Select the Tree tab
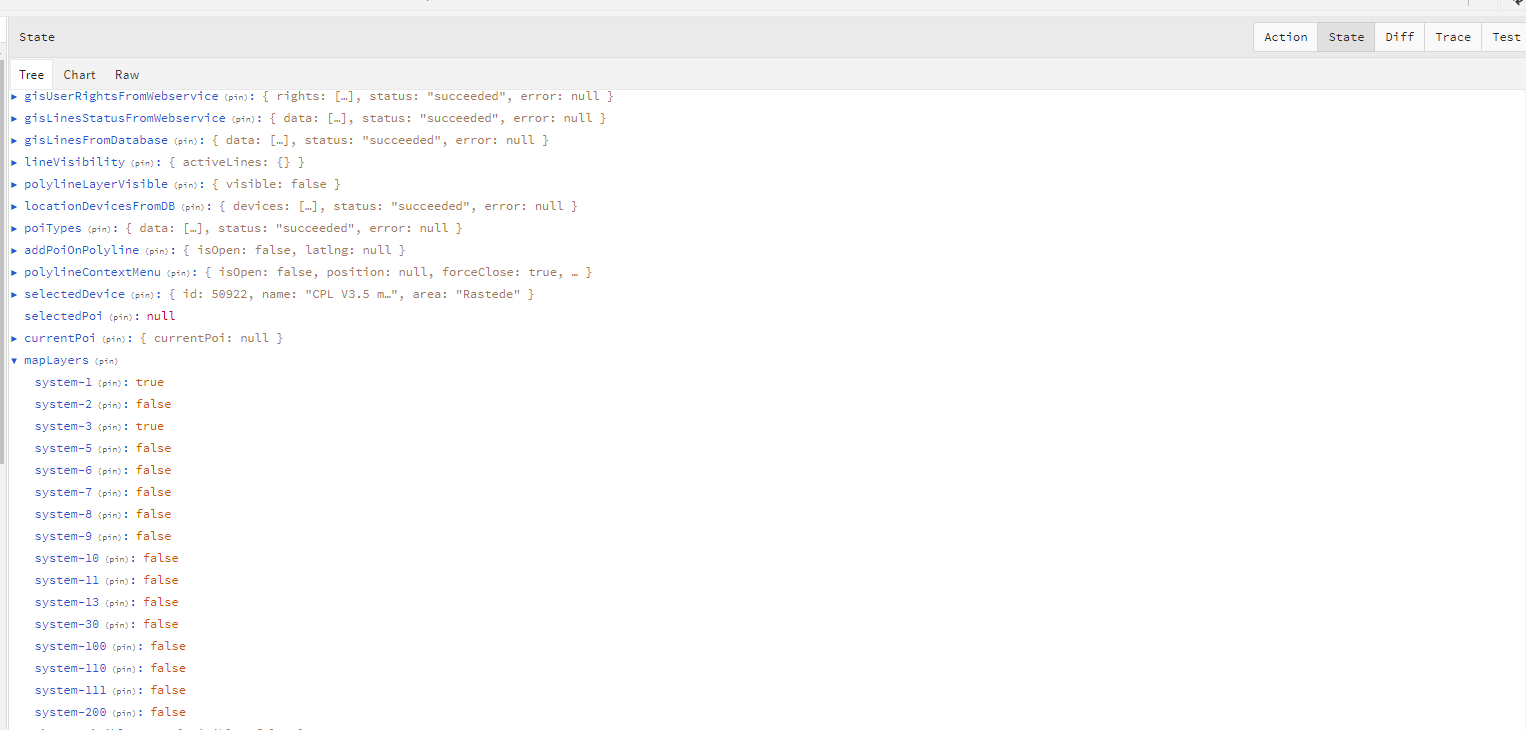This screenshot has height=730, width=1526. (x=32, y=75)
